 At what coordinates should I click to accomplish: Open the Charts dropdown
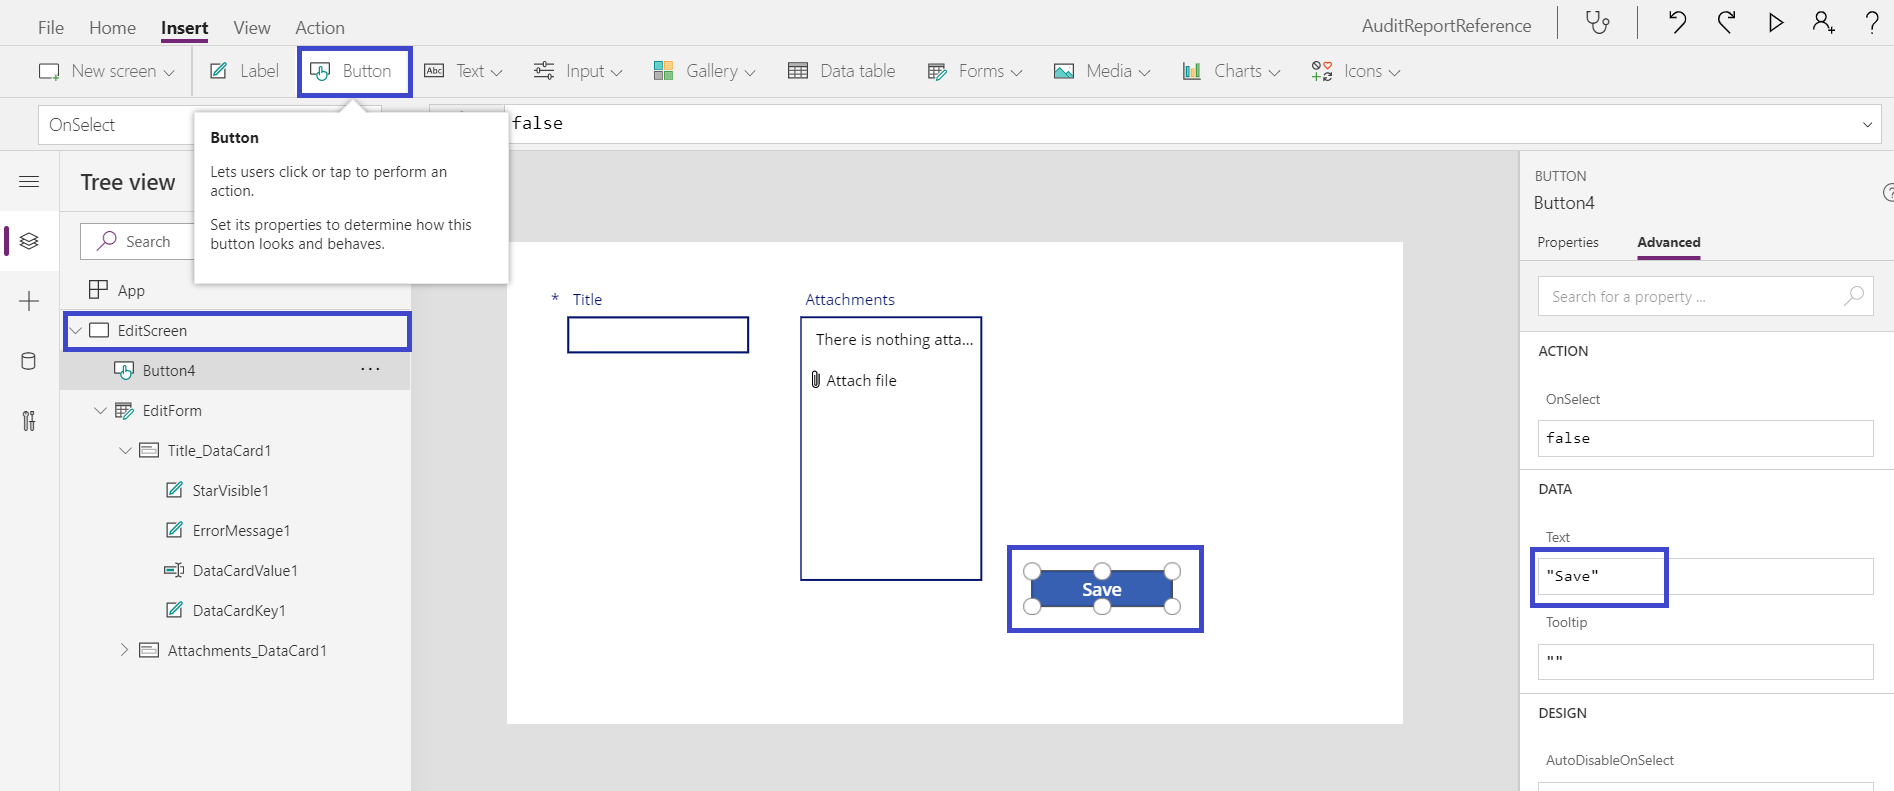click(x=1231, y=71)
